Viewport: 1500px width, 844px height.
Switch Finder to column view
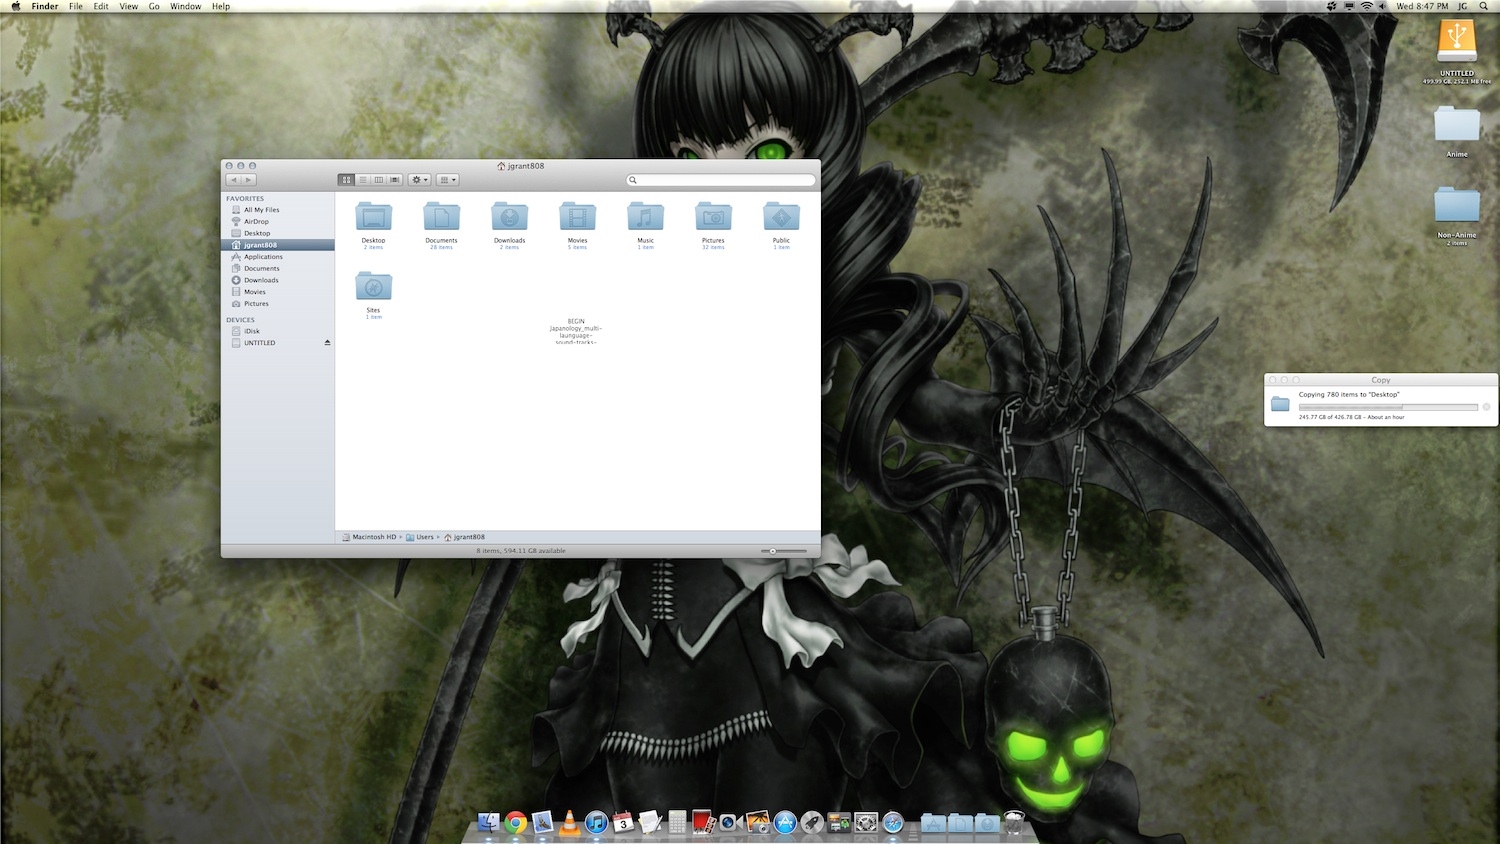tap(378, 180)
